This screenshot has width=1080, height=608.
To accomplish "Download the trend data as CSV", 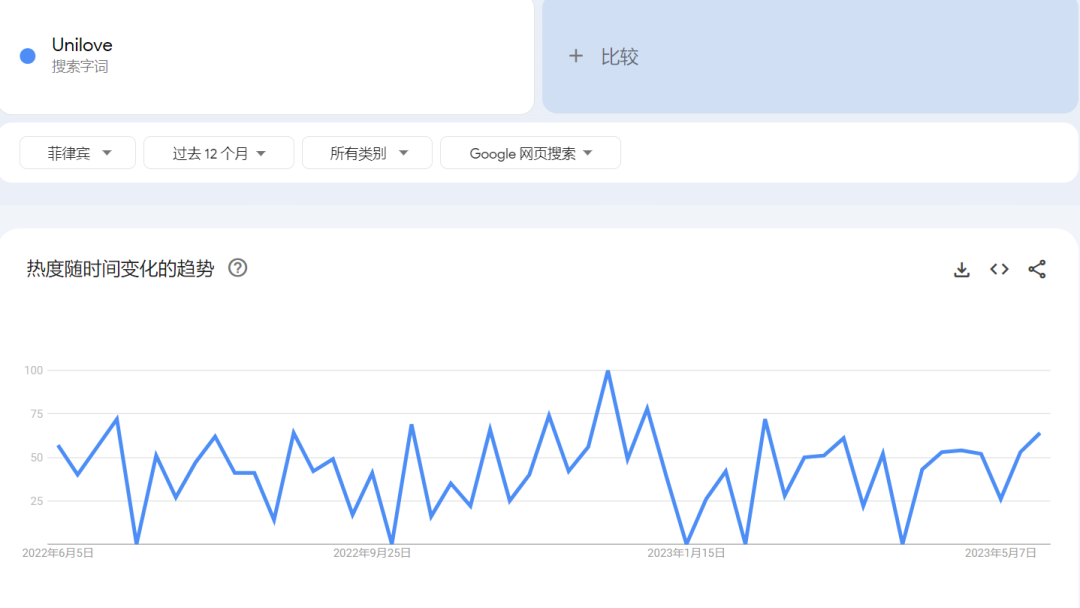I will [961, 269].
